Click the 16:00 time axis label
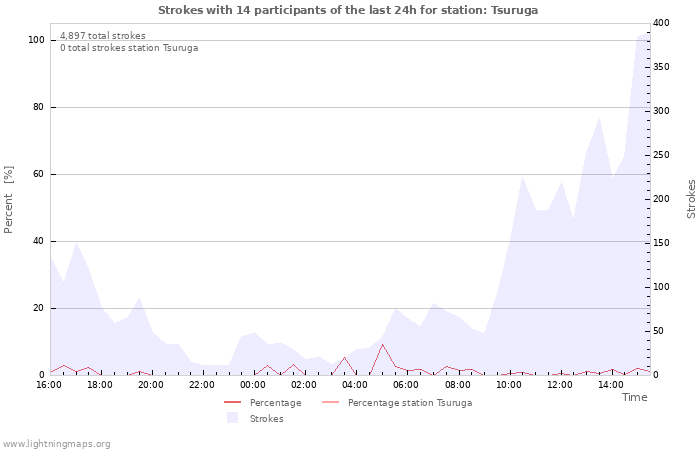 point(49,385)
